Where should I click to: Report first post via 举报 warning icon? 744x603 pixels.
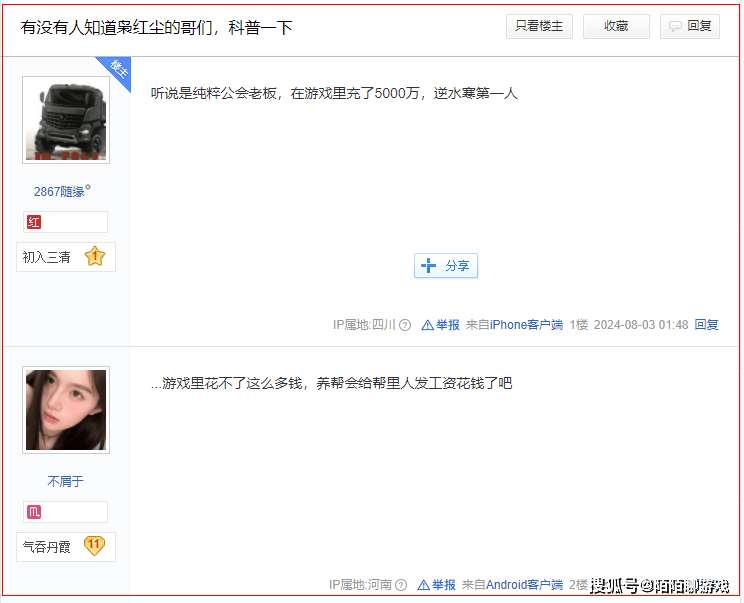point(428,325)
